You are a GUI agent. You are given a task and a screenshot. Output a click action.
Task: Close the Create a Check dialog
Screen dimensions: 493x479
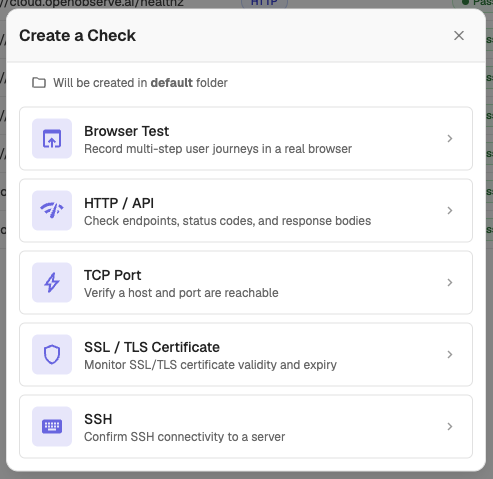(x=459, y=36)
